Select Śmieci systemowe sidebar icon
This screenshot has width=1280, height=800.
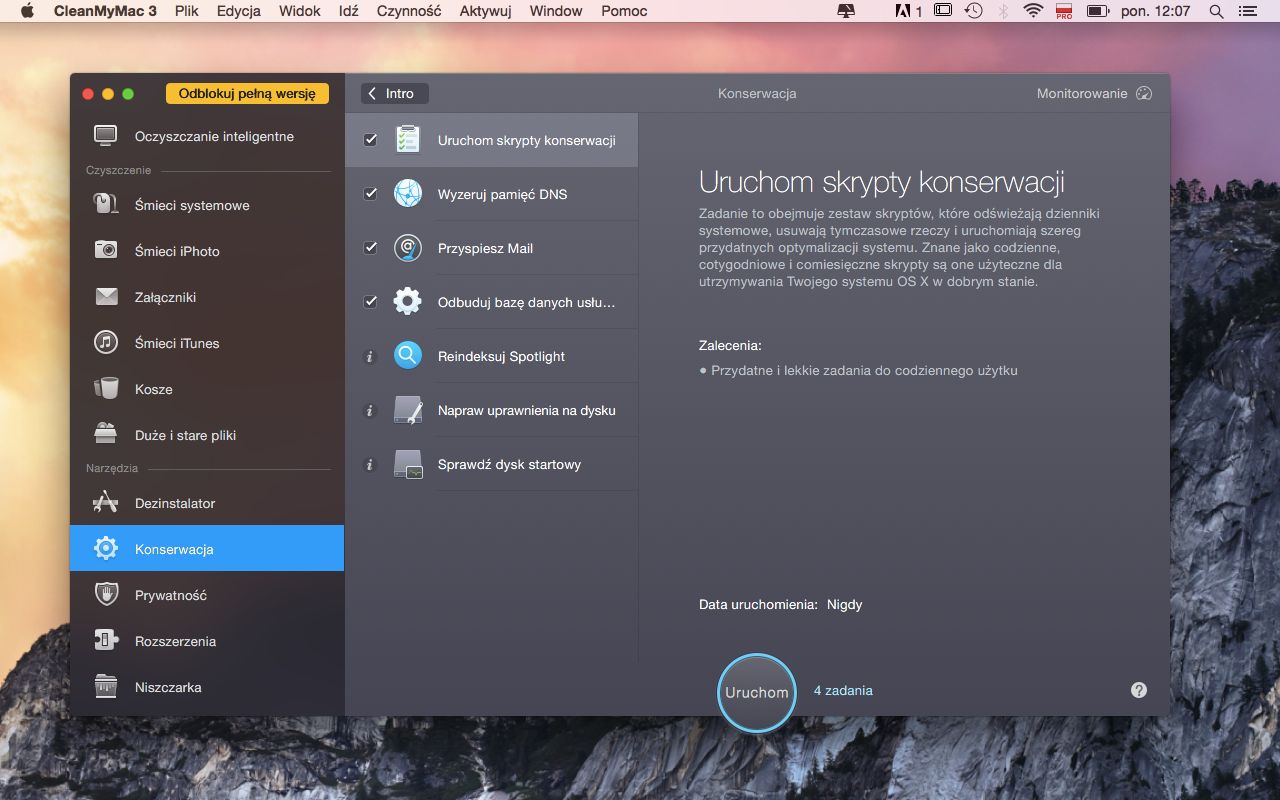coord(105,205)
